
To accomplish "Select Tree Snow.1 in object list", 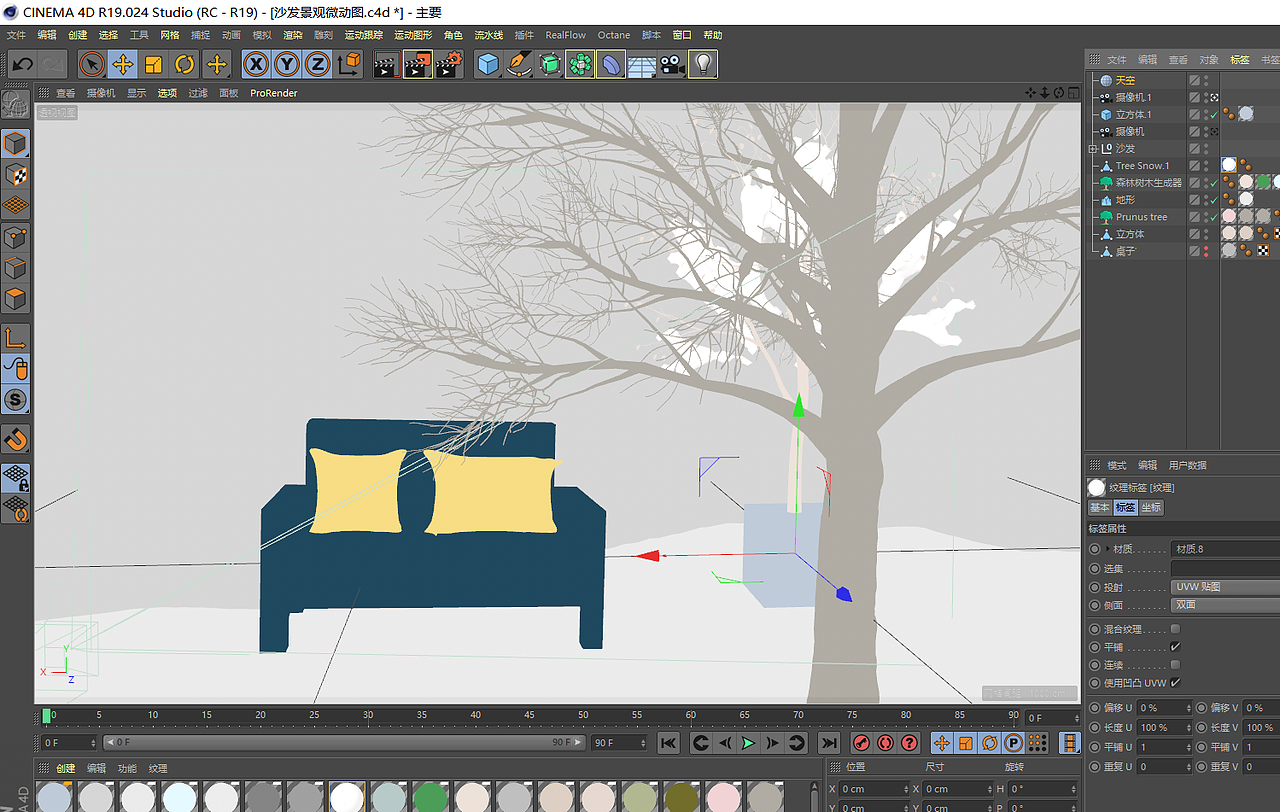I will click(x=1143, y=166).
